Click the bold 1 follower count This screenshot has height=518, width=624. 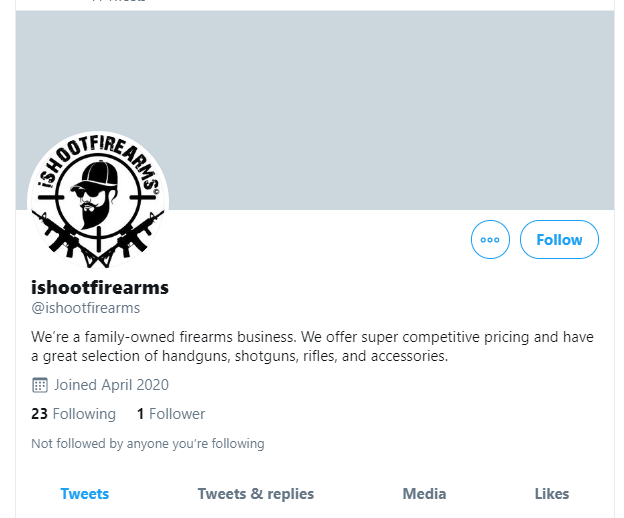point(140,414)
